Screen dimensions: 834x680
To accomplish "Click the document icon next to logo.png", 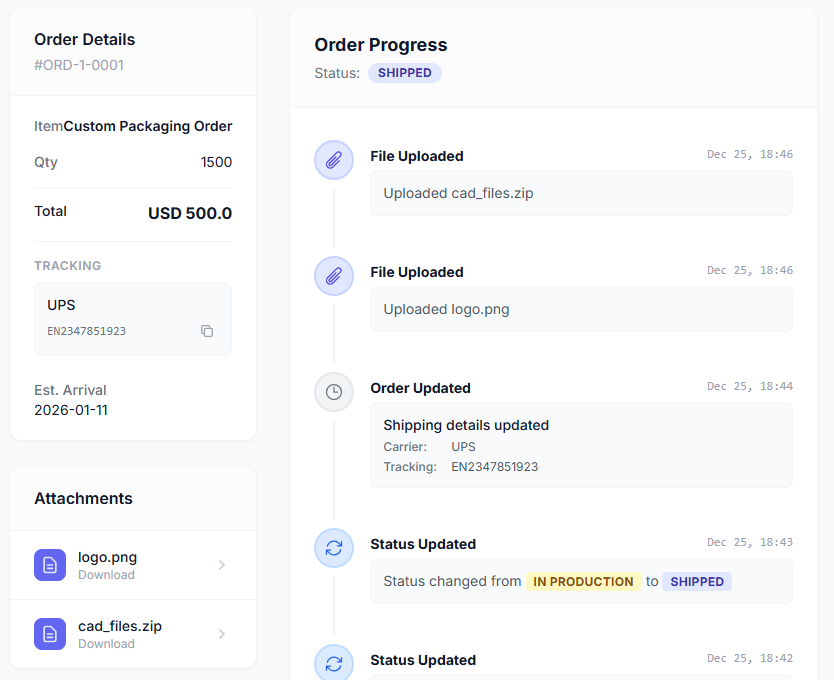I will click(x=50, y=565).
